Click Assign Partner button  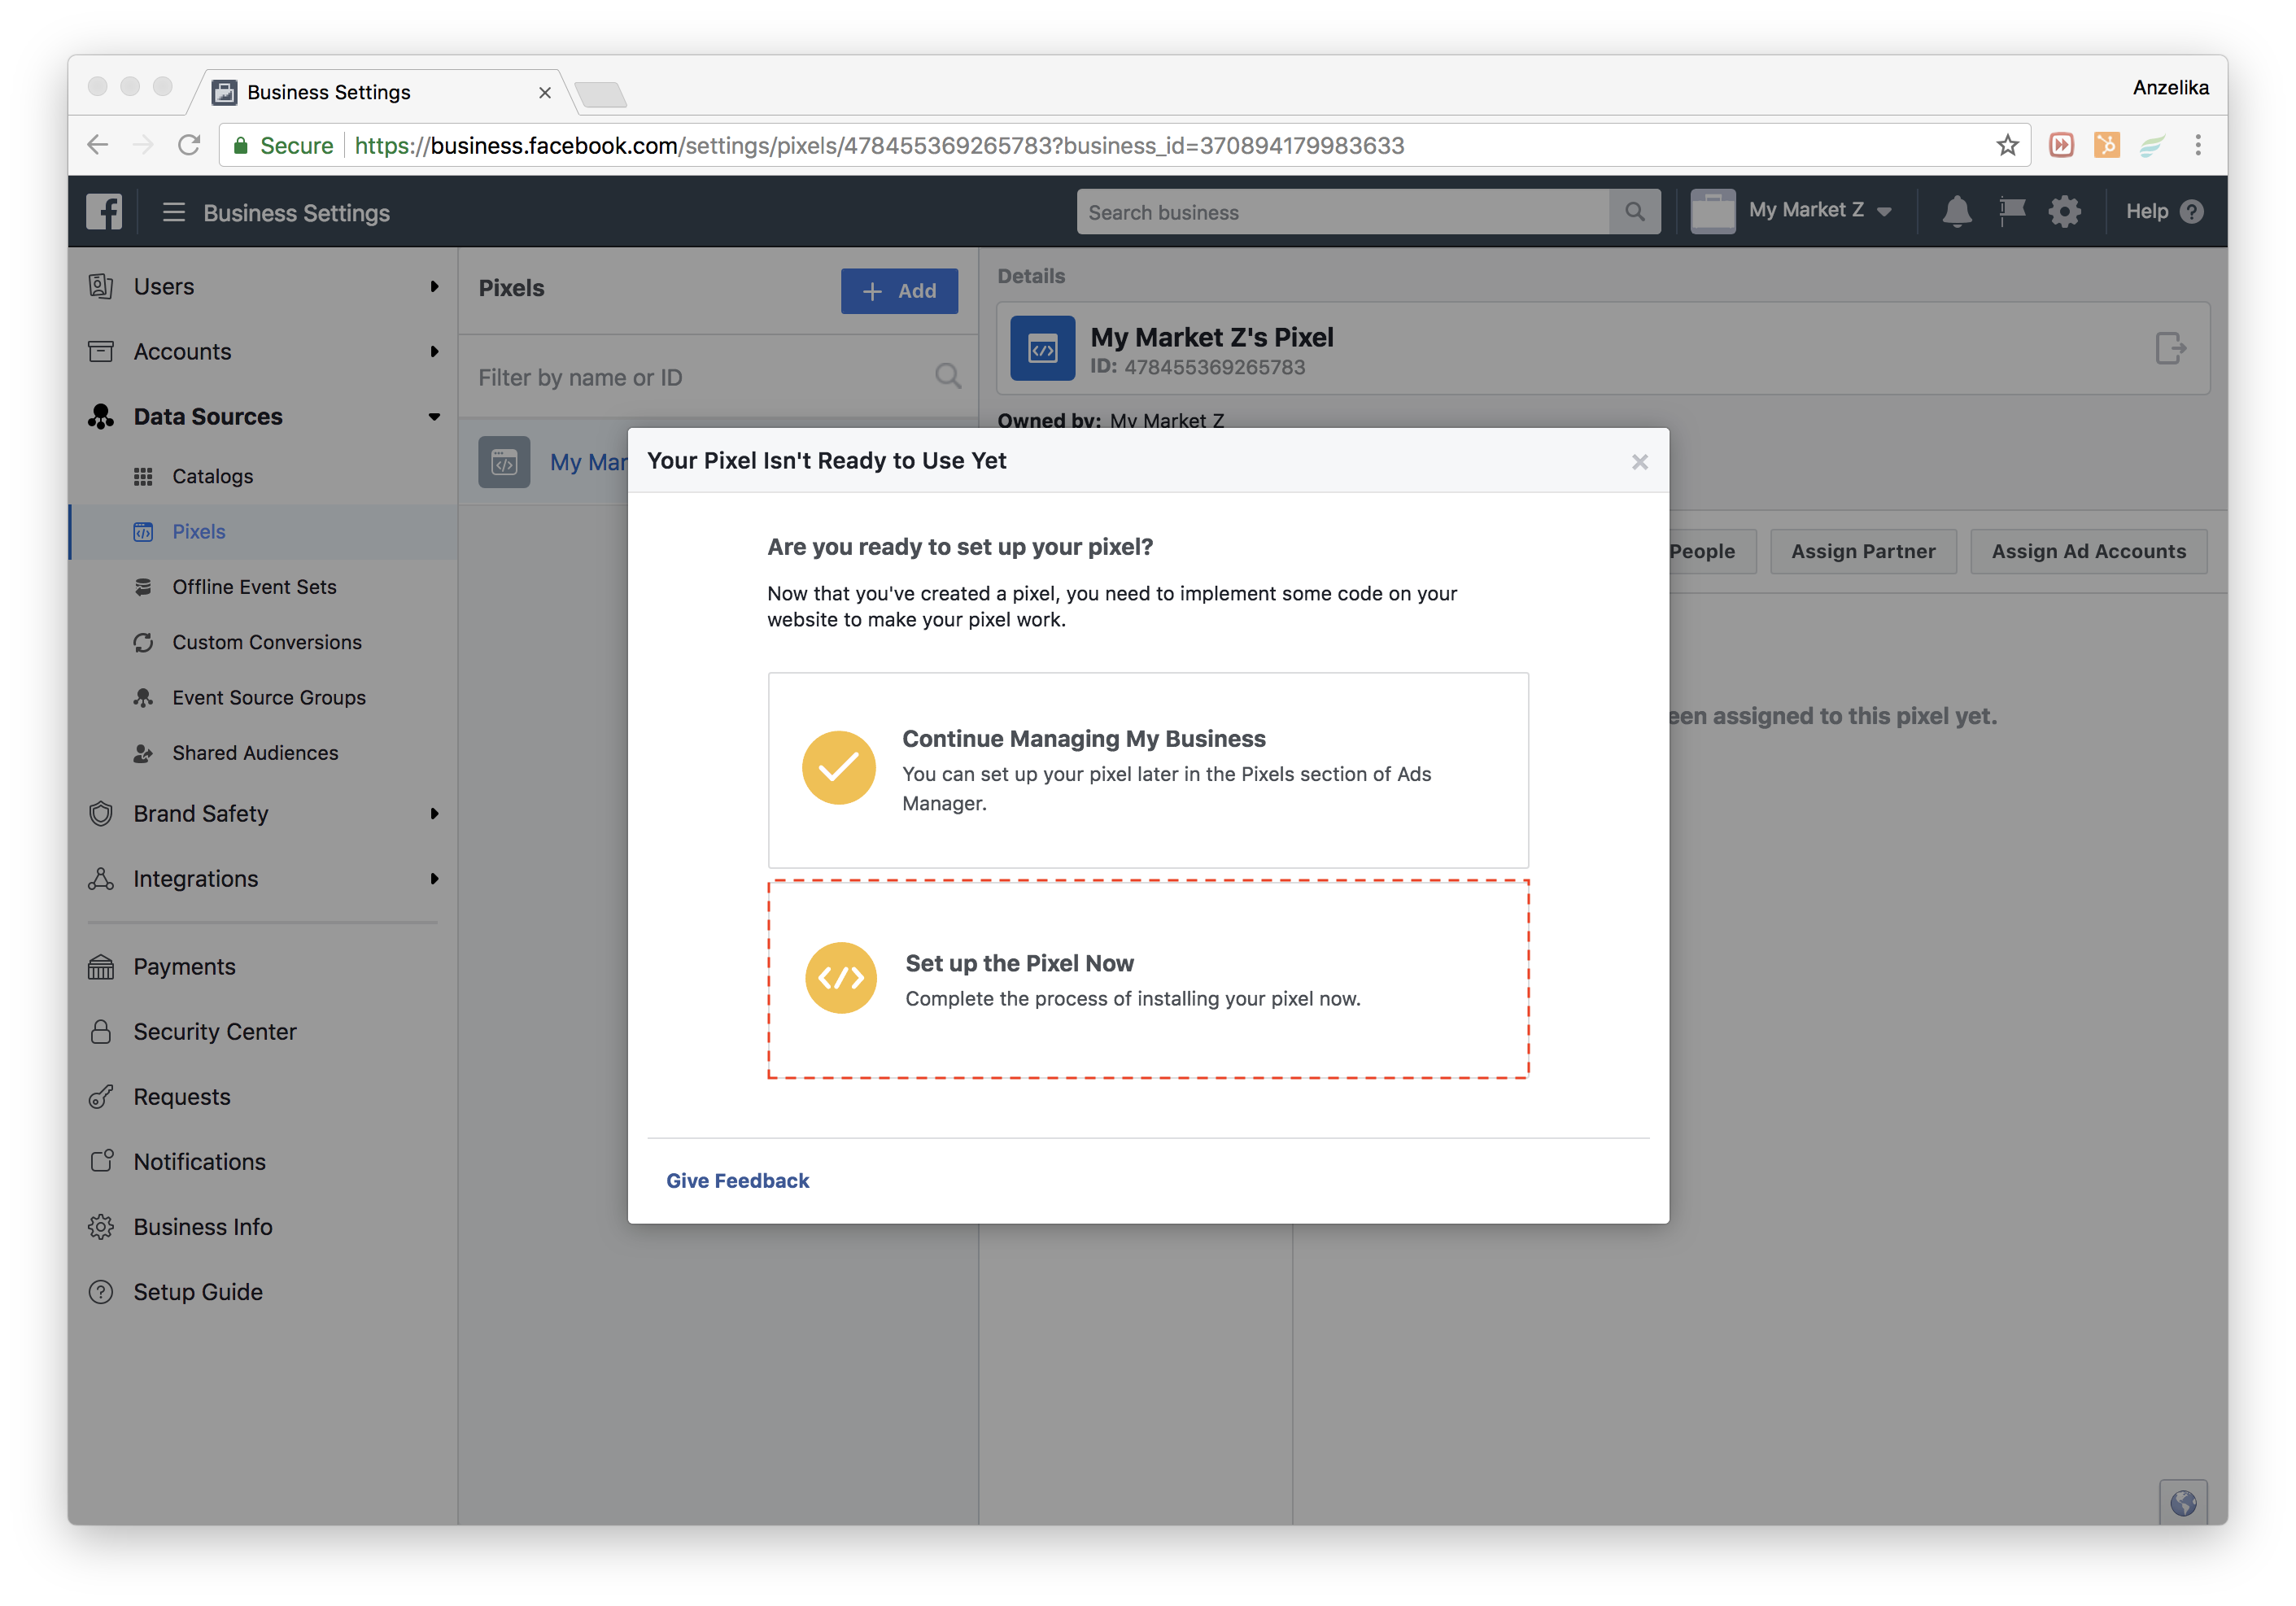coord(1863,552)
